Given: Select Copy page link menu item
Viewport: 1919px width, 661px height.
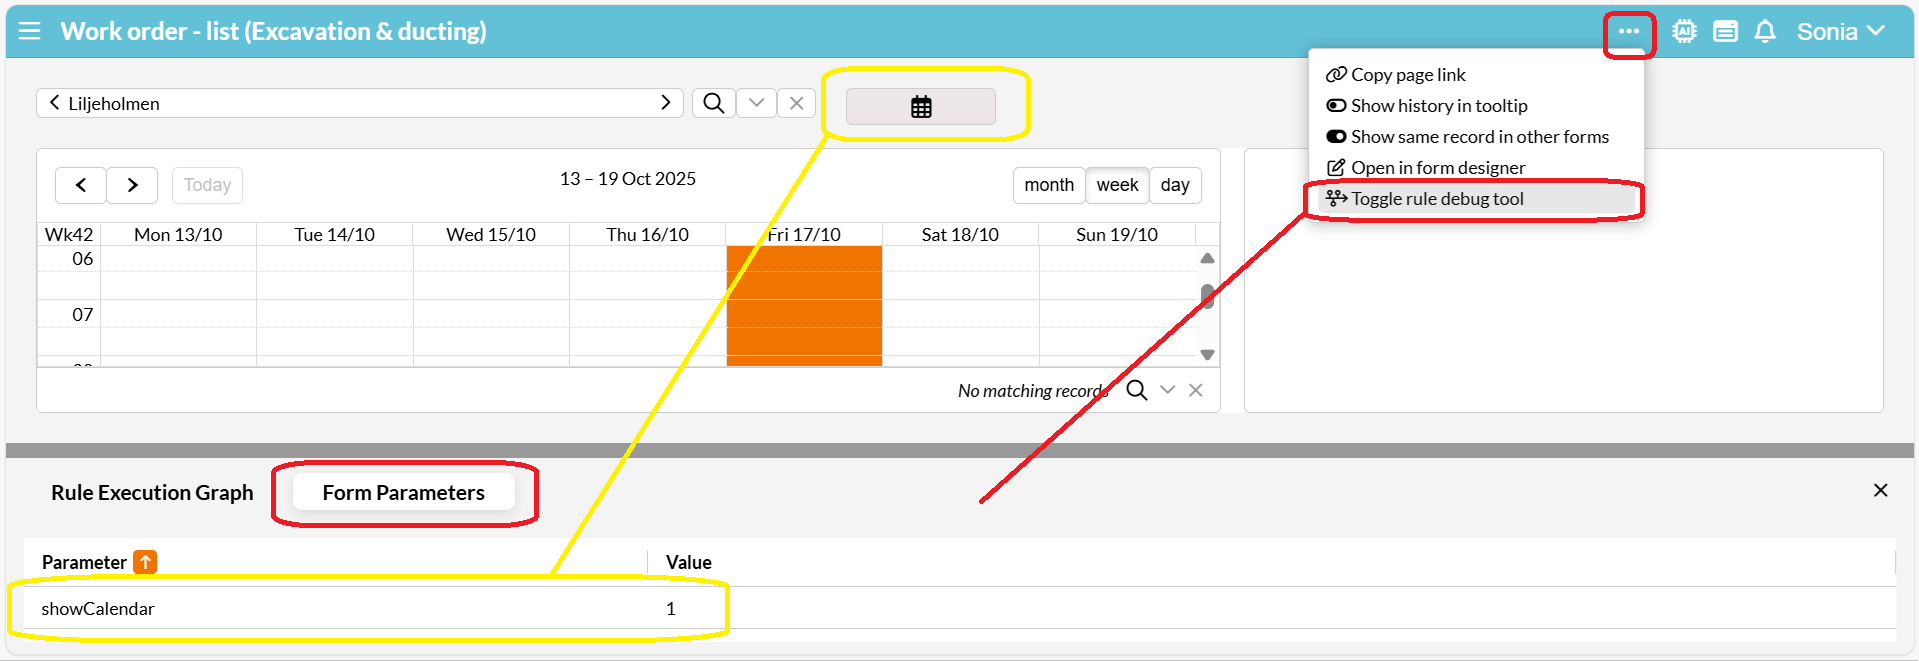Looking at the screenshot, I should click(1407, 75).
